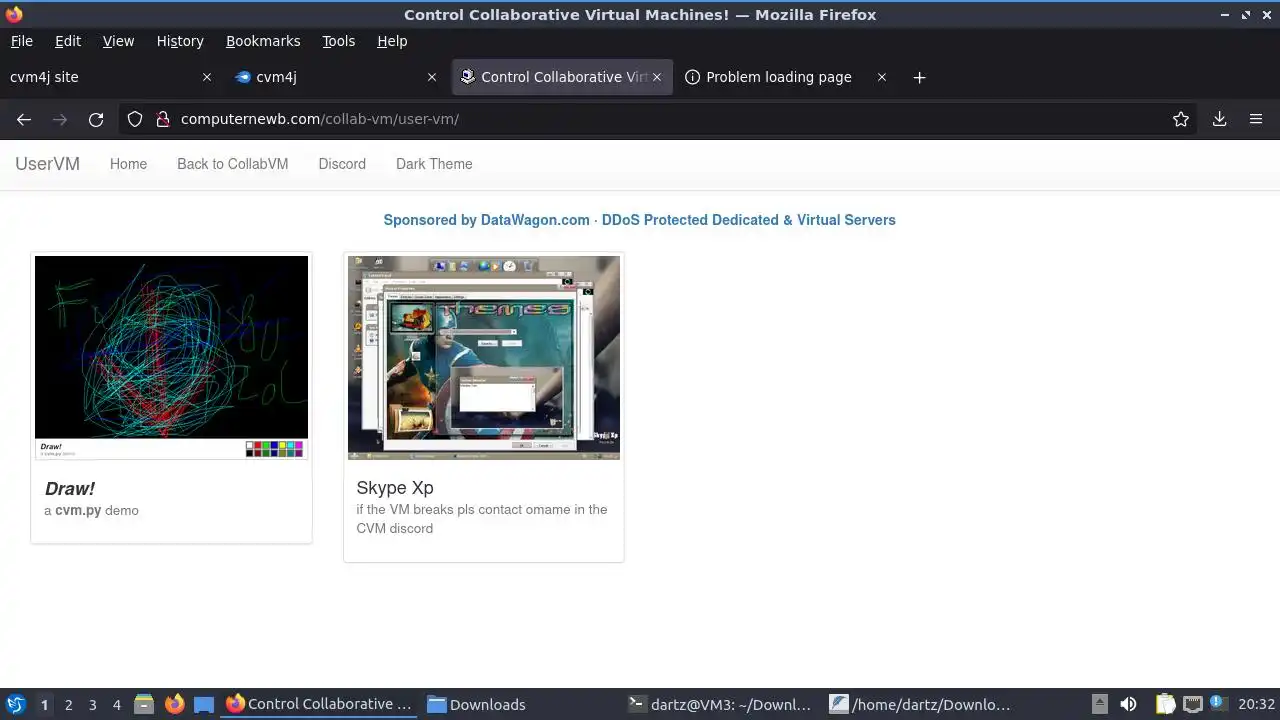Viewport: 1280px width, 720px height.
Task: Open the clipboard manager tray icon
Action: 1165,704
